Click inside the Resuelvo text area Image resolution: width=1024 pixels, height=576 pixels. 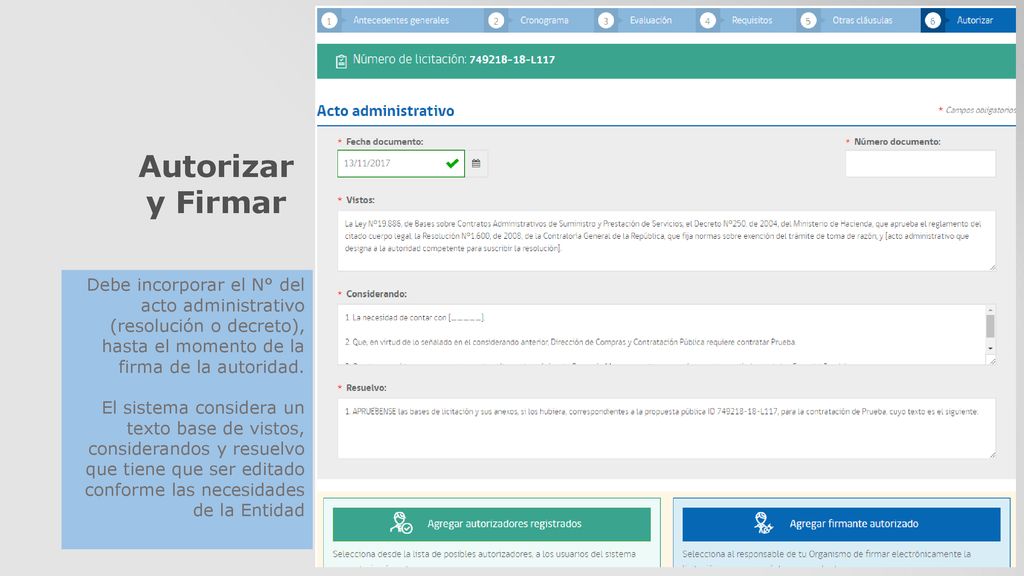pyautogui.click(x=666, y=428)
